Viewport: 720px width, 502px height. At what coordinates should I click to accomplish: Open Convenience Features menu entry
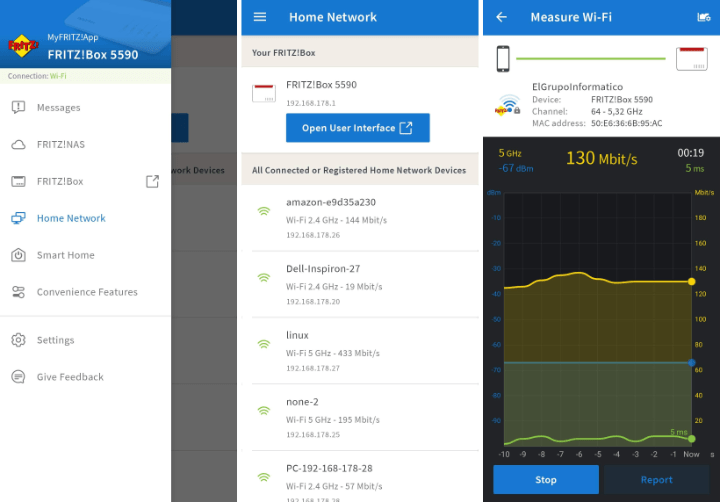click(85, 292)
